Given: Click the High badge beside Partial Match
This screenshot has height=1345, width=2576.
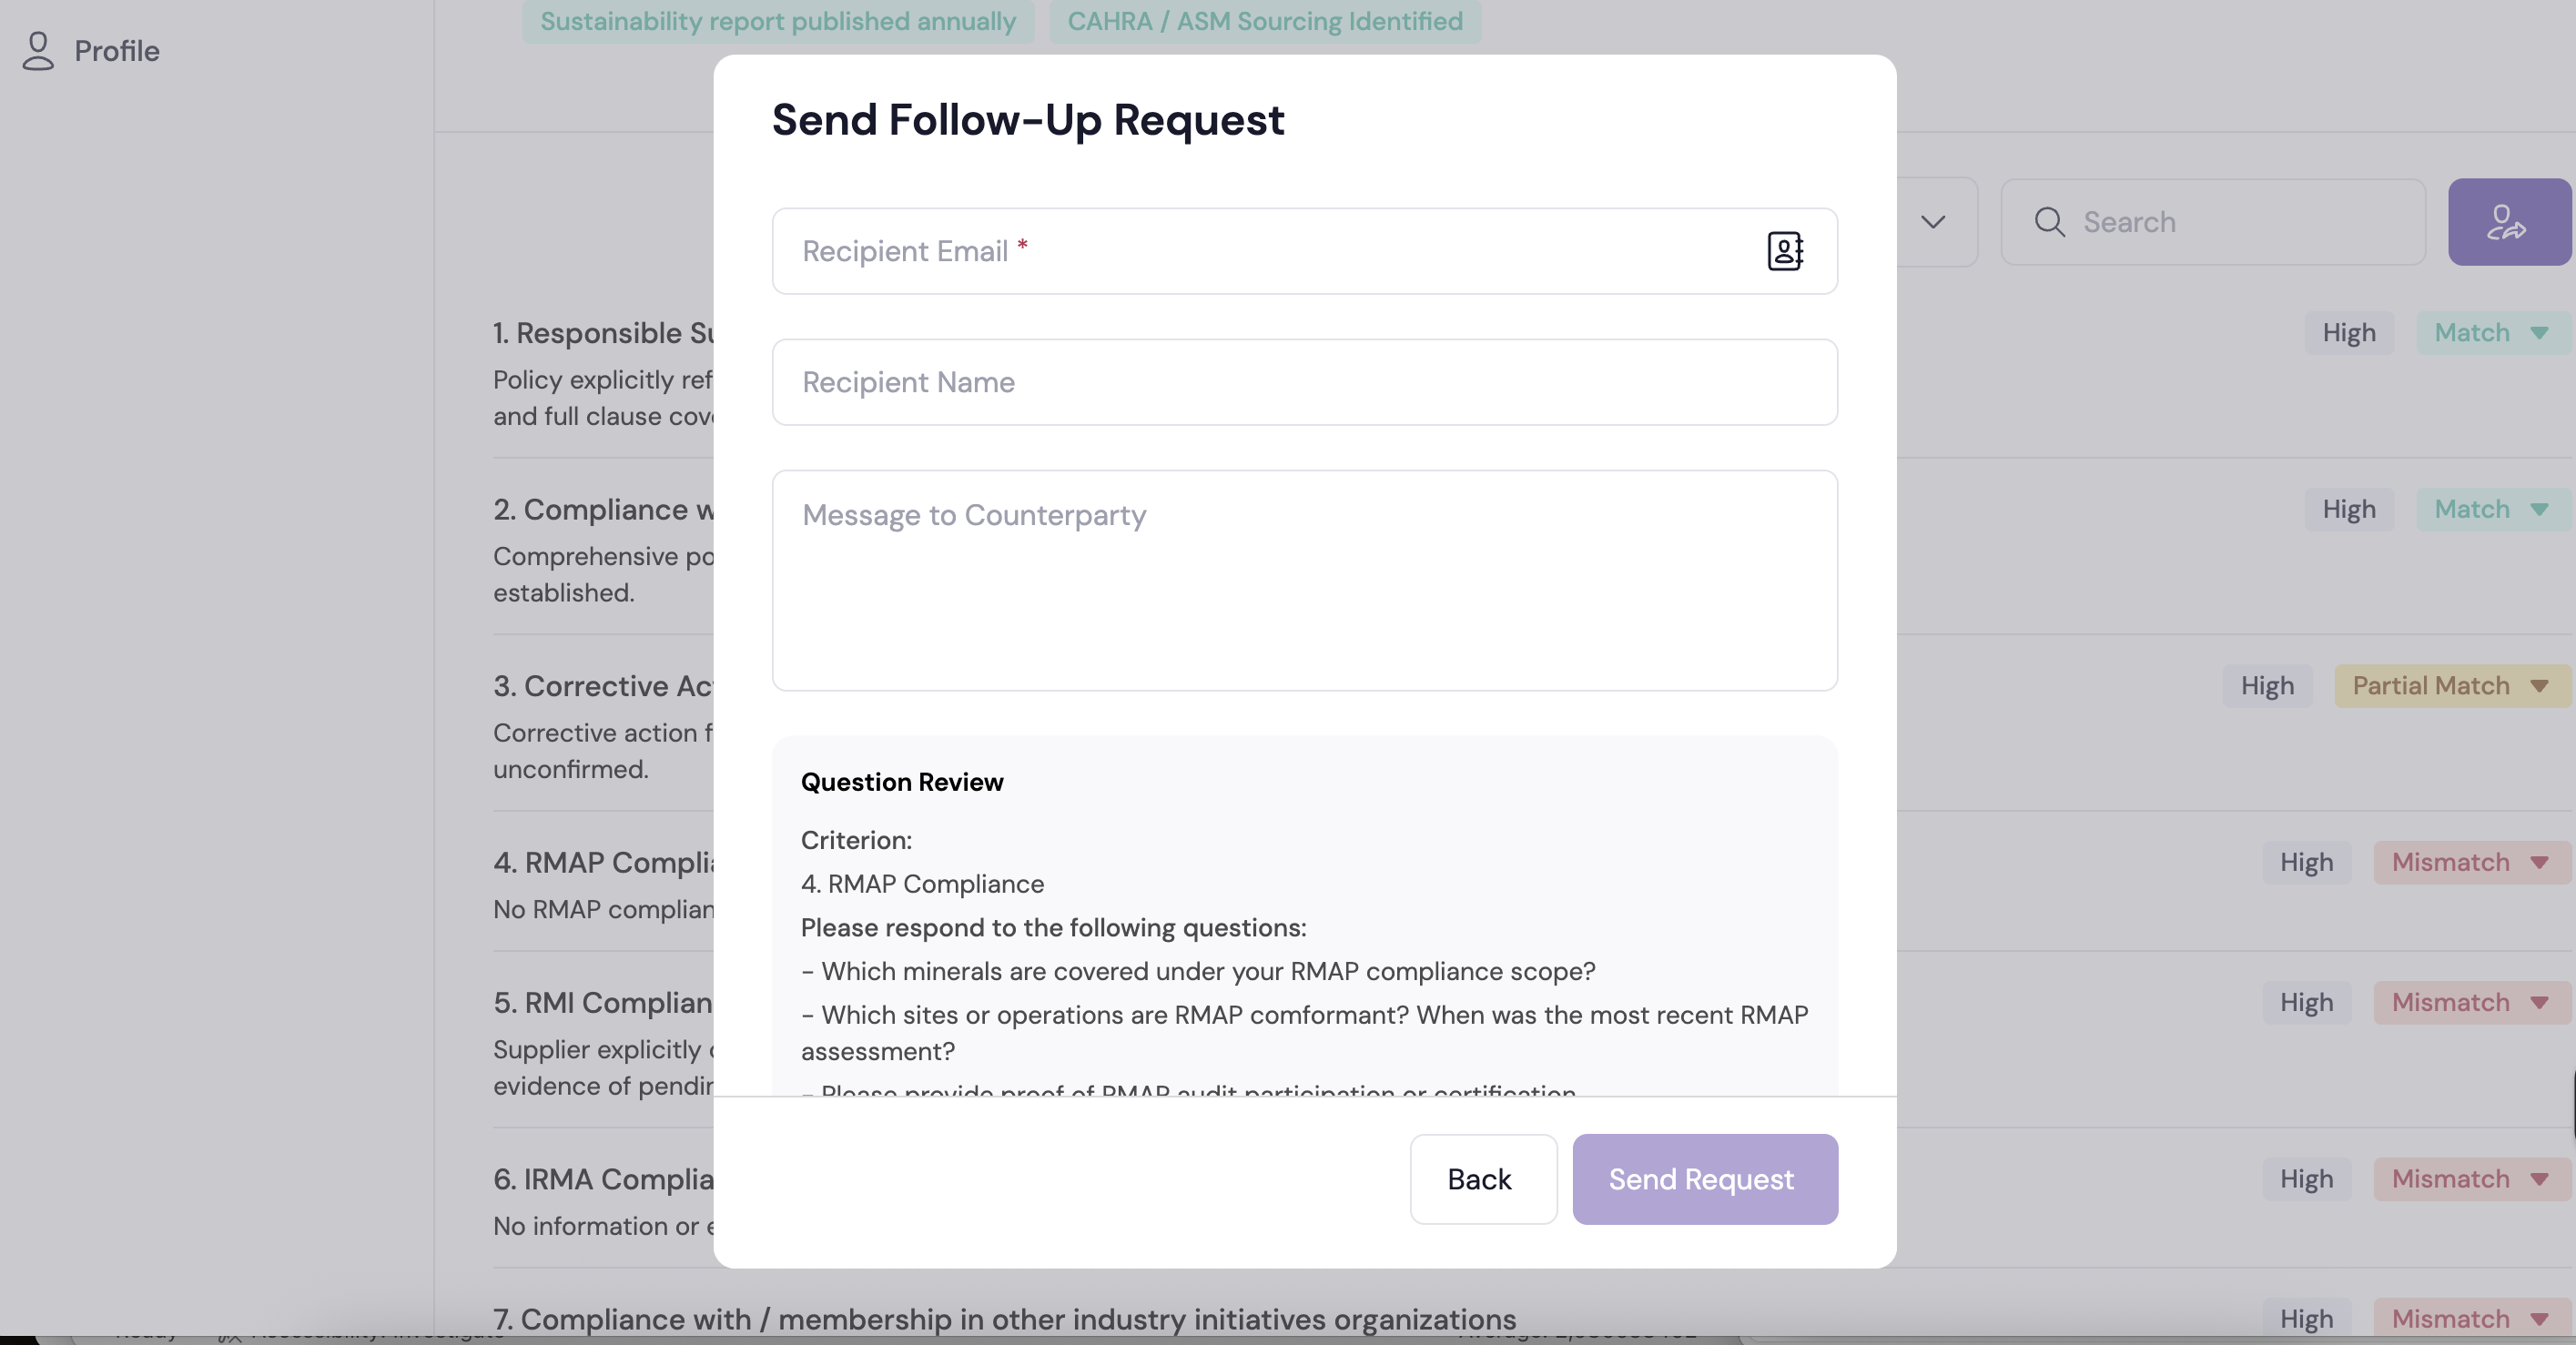Looking at the screenshot, I should tap(2266, 685).
